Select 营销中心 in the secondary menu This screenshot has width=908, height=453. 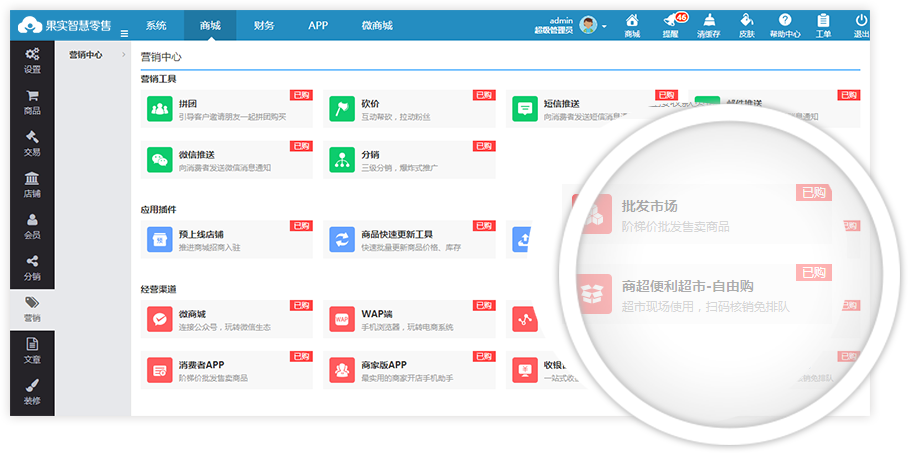coord(86,55)
